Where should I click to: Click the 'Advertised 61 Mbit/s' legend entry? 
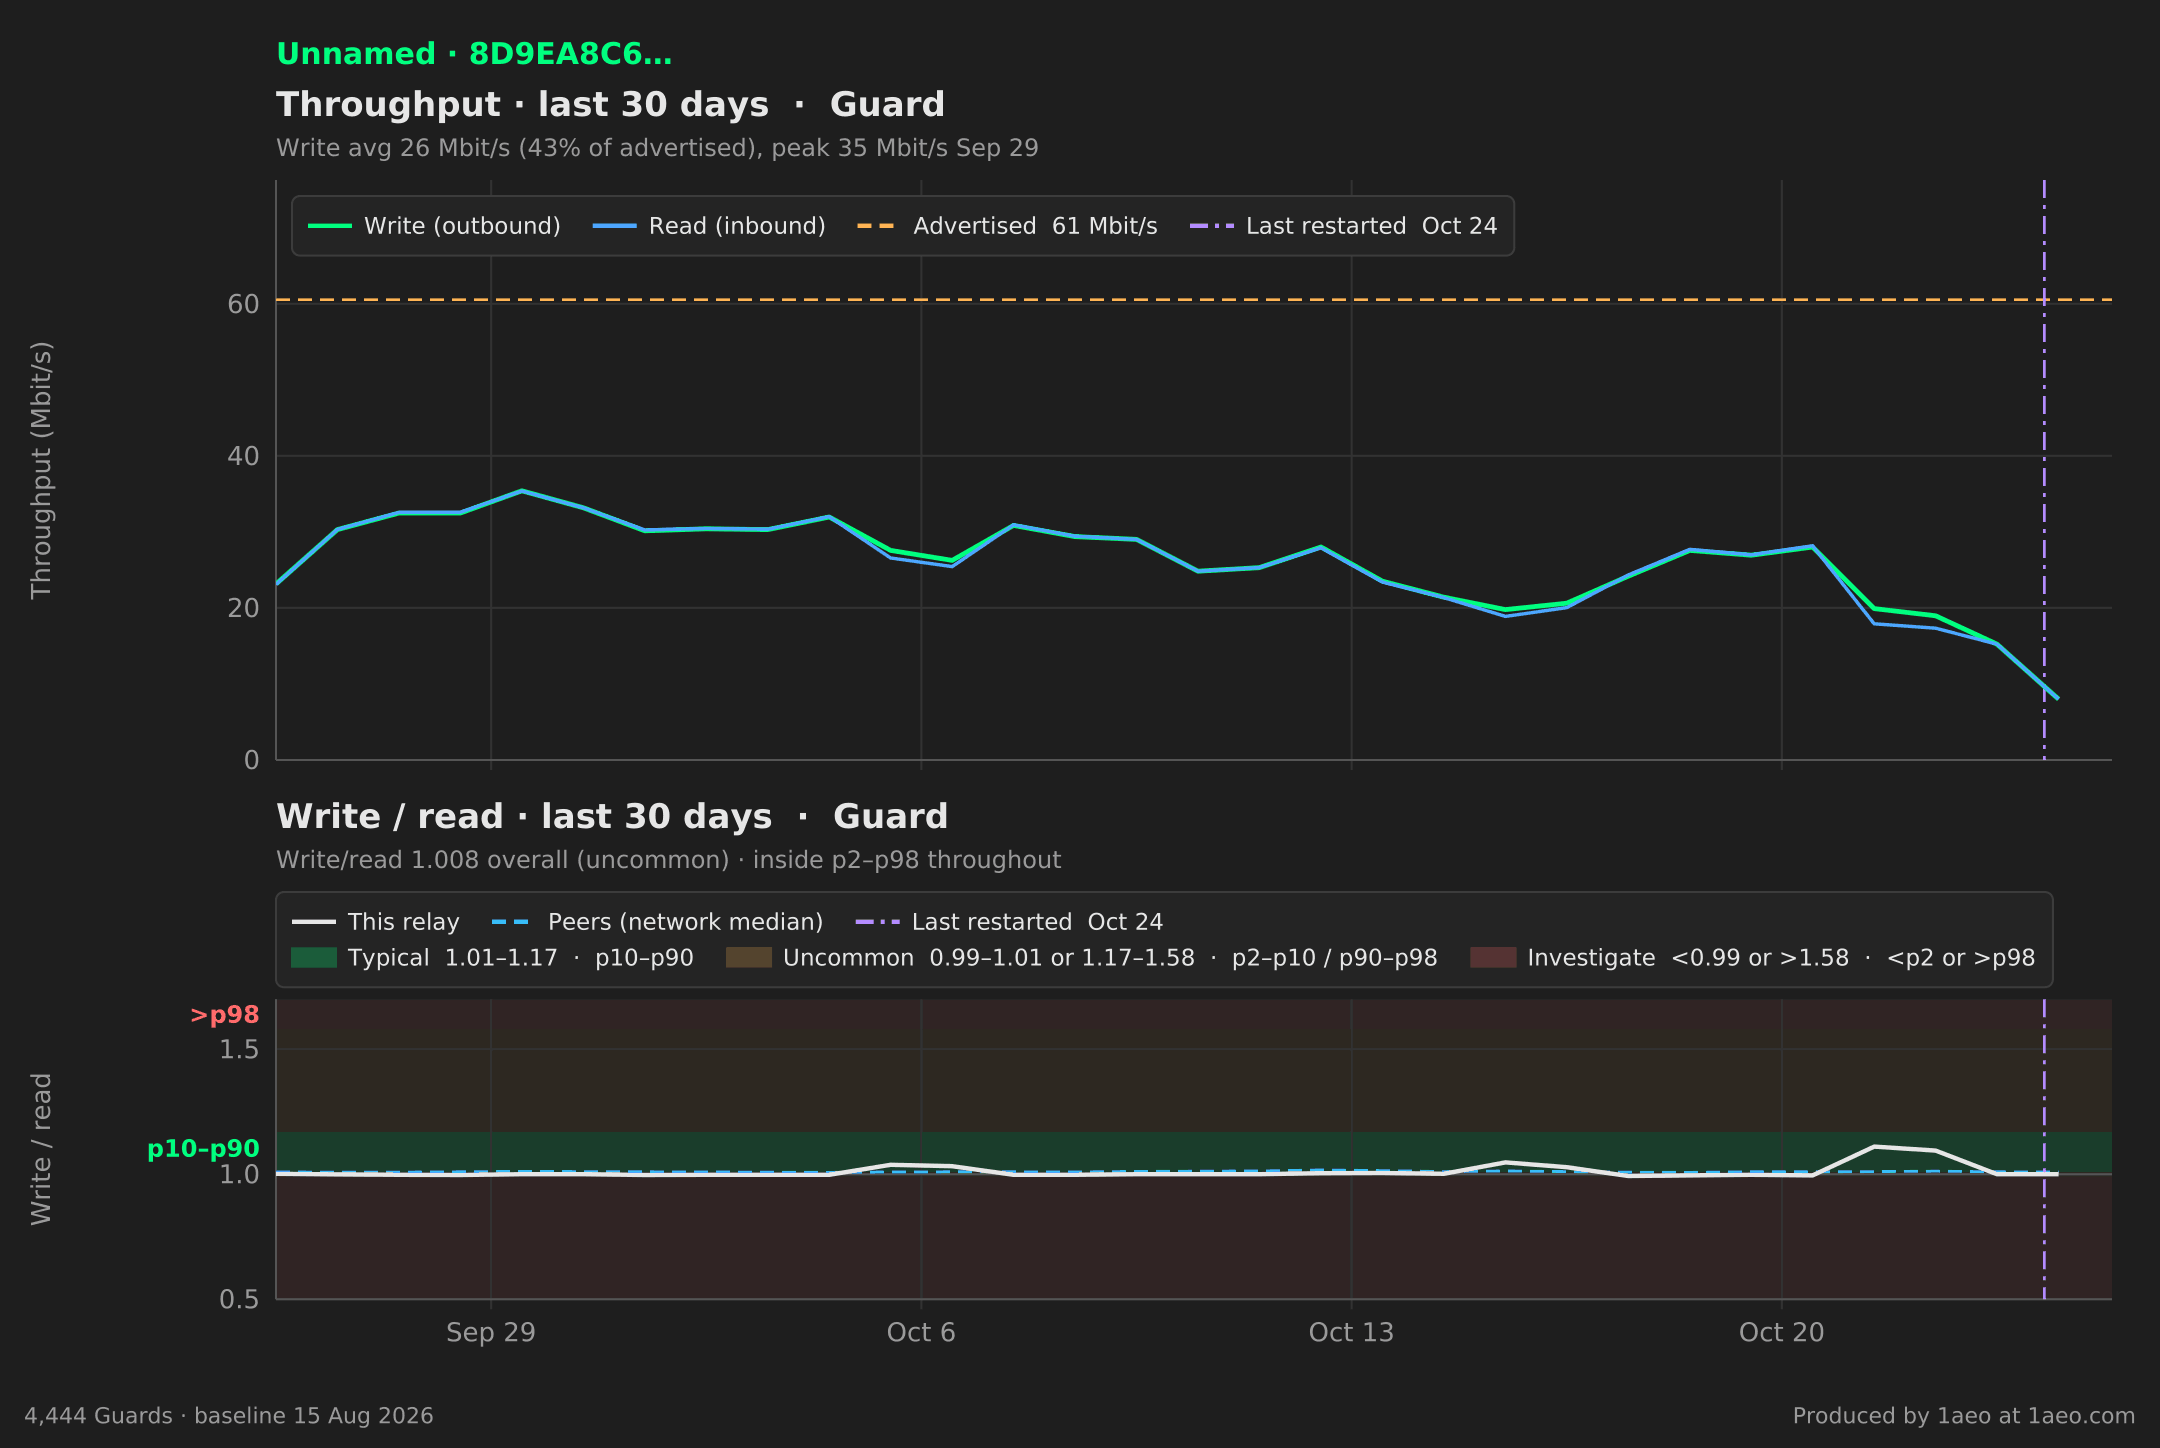pos(1007,226)
